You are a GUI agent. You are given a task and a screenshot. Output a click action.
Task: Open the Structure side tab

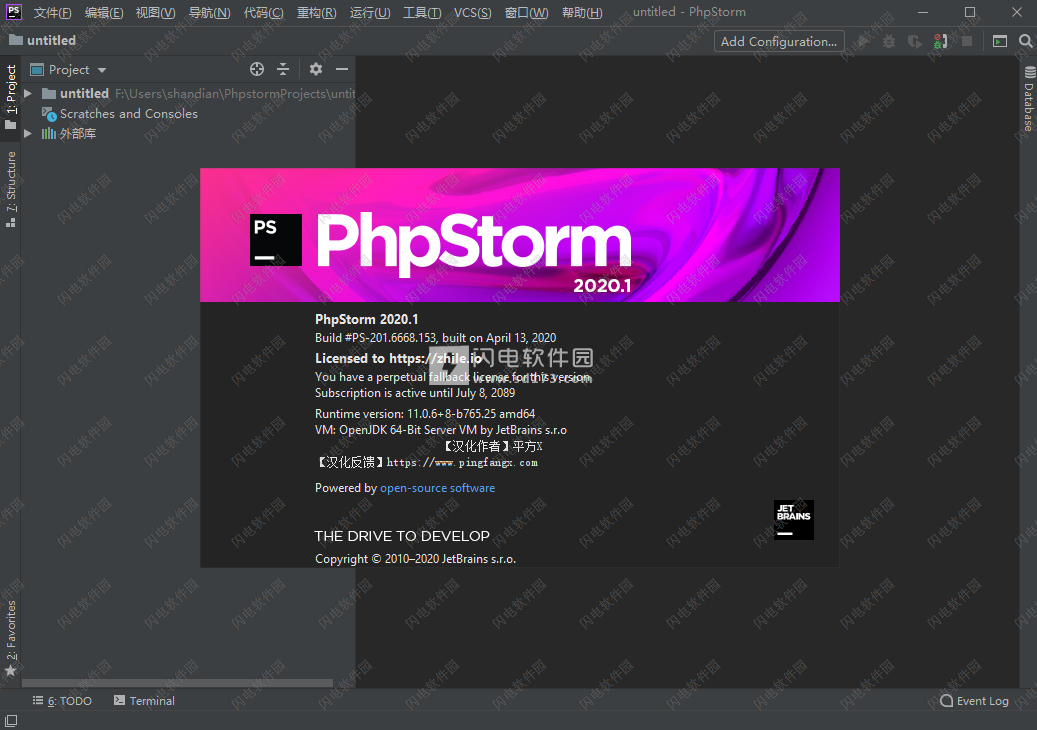click(x=11, y=189)
